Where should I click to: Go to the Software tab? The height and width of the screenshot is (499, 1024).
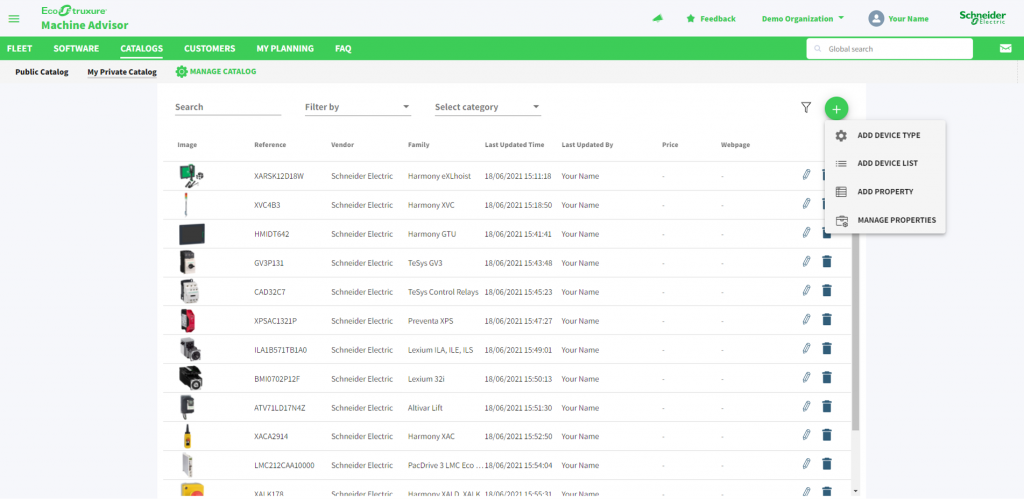(76, 48)
